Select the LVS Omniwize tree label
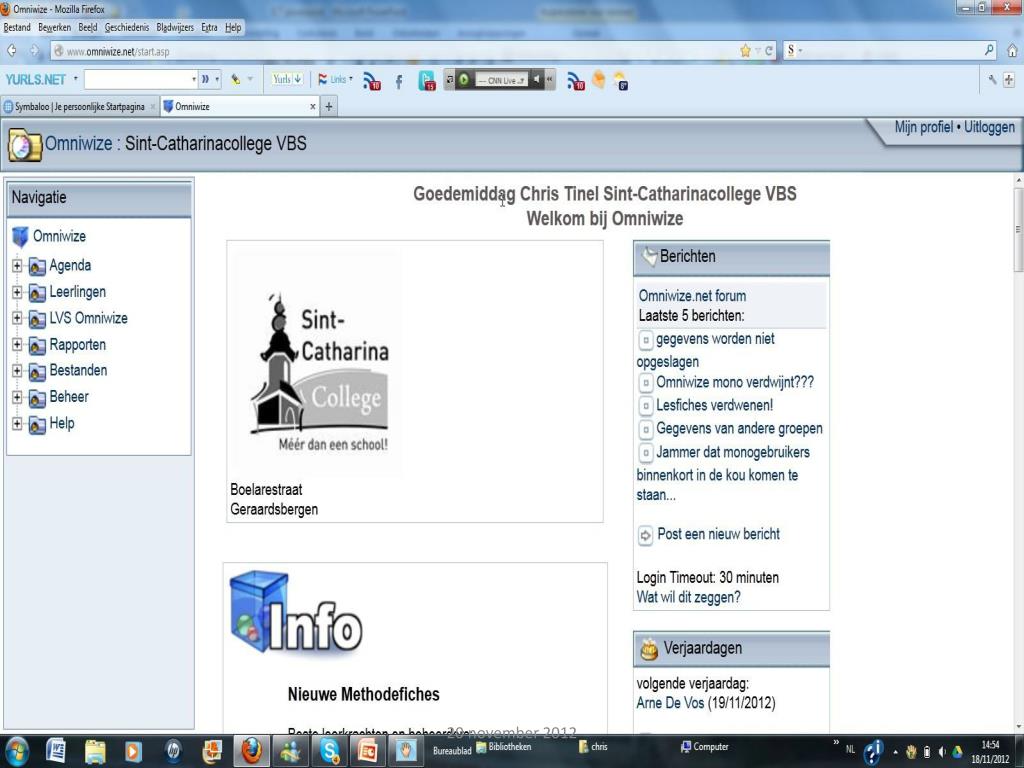1024x768 pixels. pyautogui.click(x=88, y=318)
